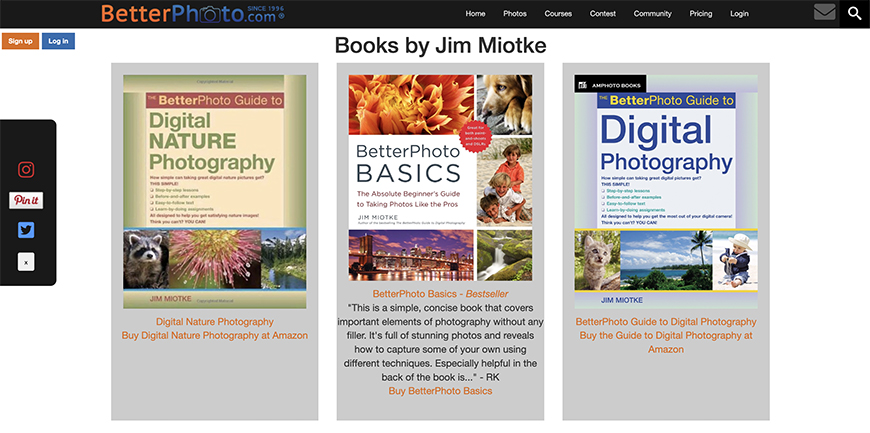
Task: Click the RK review quote text
Action: click(x=441, y=343)
